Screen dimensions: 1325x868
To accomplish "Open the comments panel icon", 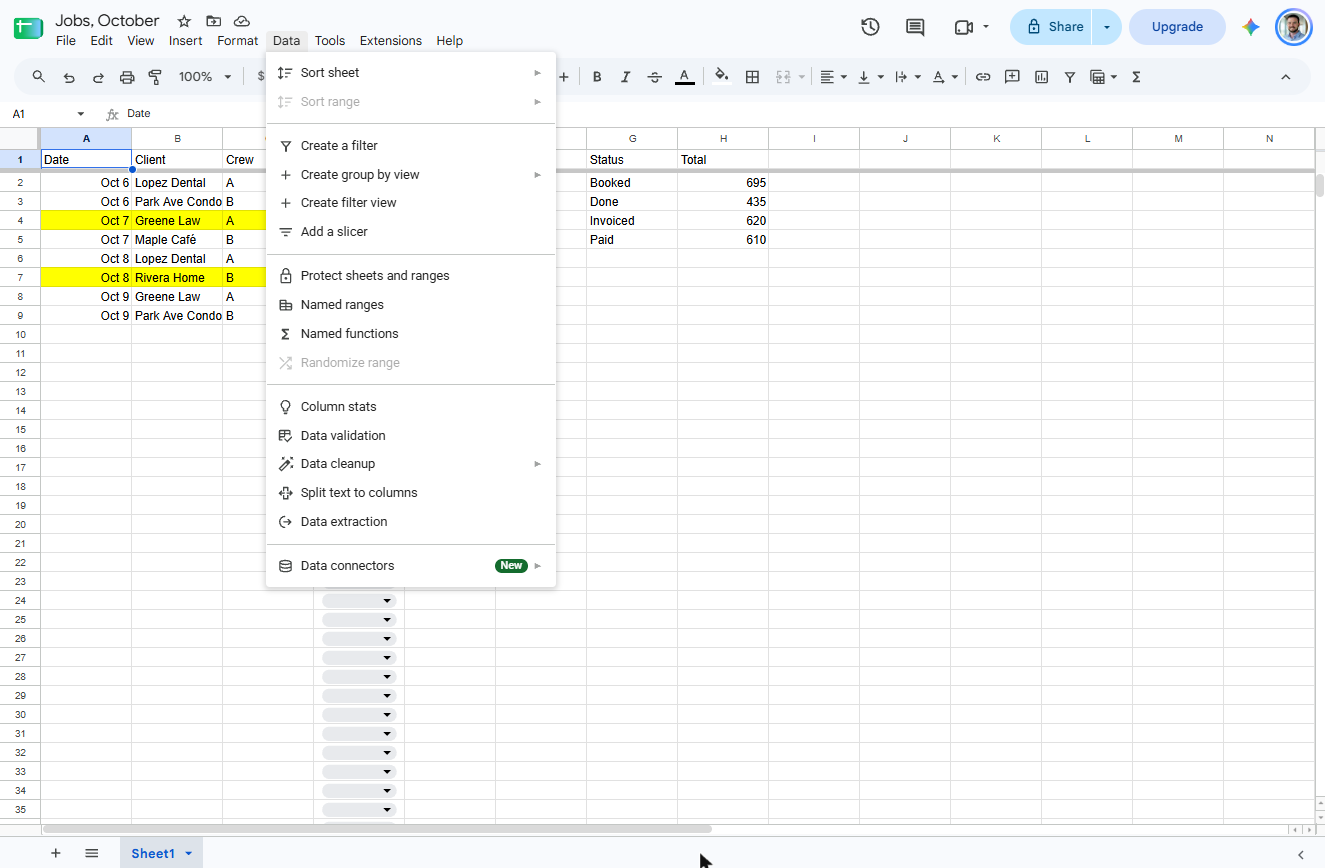I will [915, 27].
